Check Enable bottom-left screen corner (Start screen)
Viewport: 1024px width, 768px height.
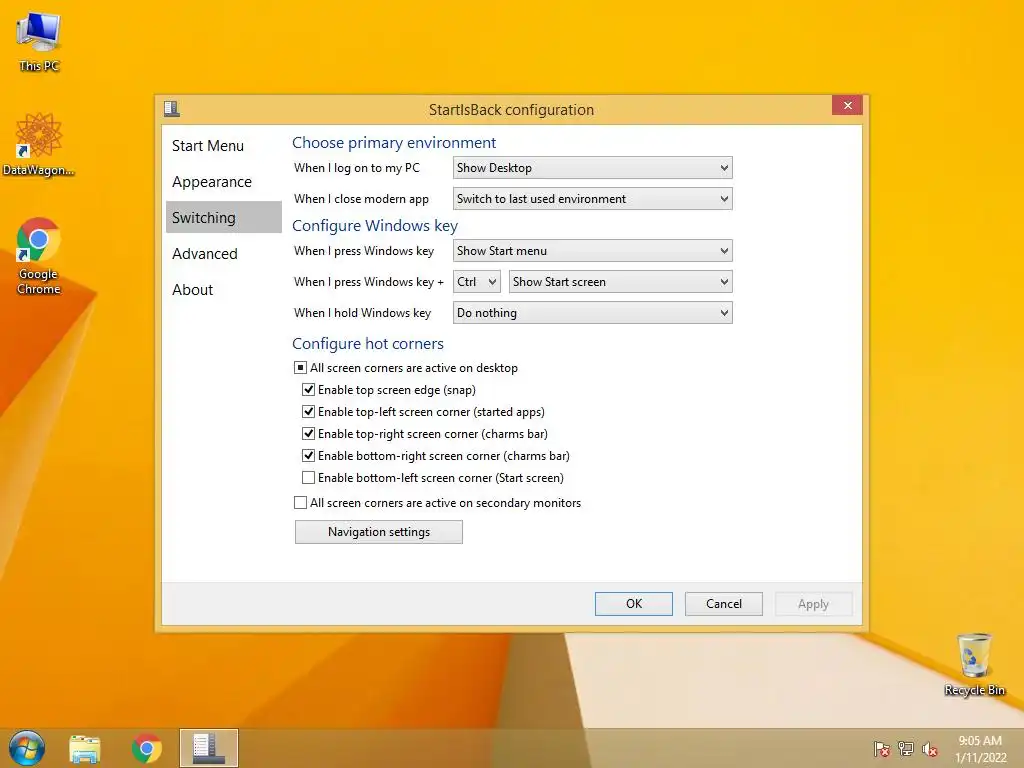pos(308,478)
